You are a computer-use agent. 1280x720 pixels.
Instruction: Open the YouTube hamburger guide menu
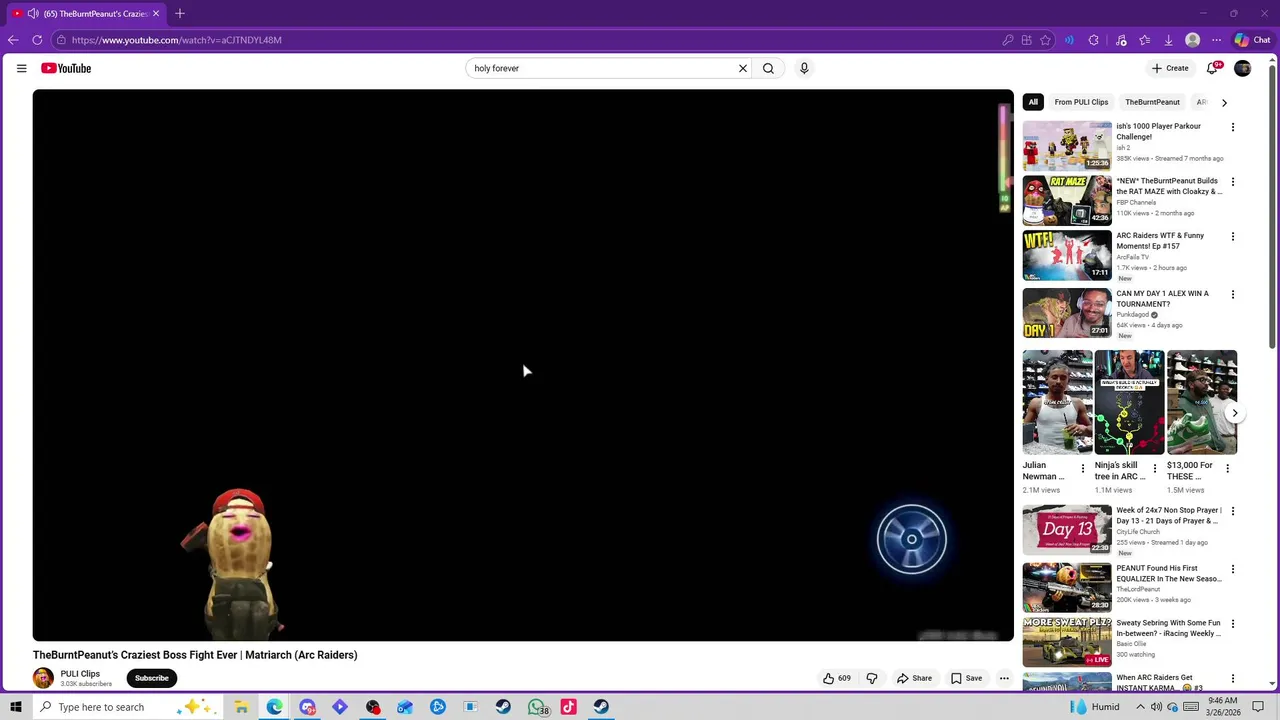[21, 68]
